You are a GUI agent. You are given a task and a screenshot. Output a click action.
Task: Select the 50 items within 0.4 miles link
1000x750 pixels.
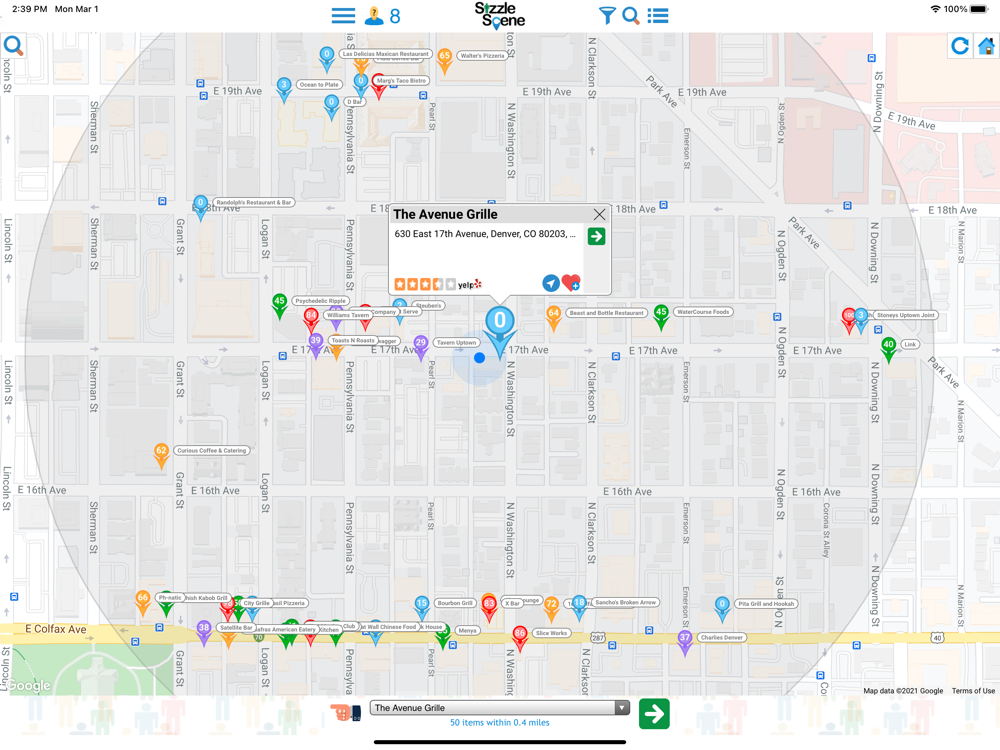coord(500,723)
